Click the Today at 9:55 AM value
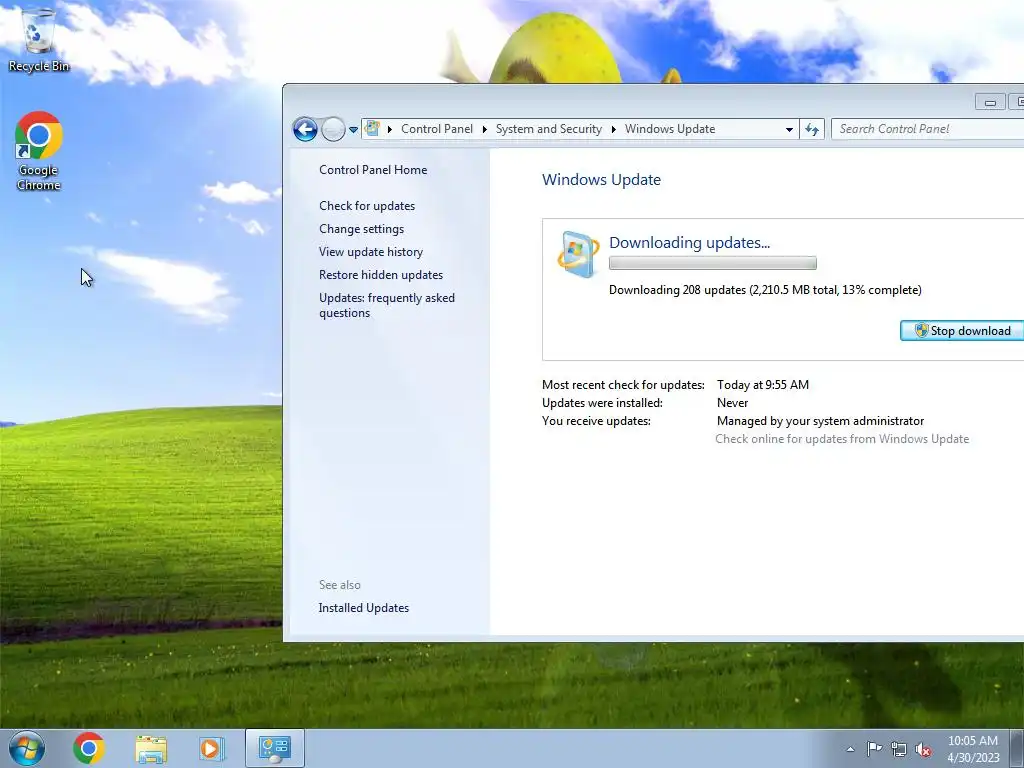1024x768 pixels. pyautogui.click(x=763, y=385)
